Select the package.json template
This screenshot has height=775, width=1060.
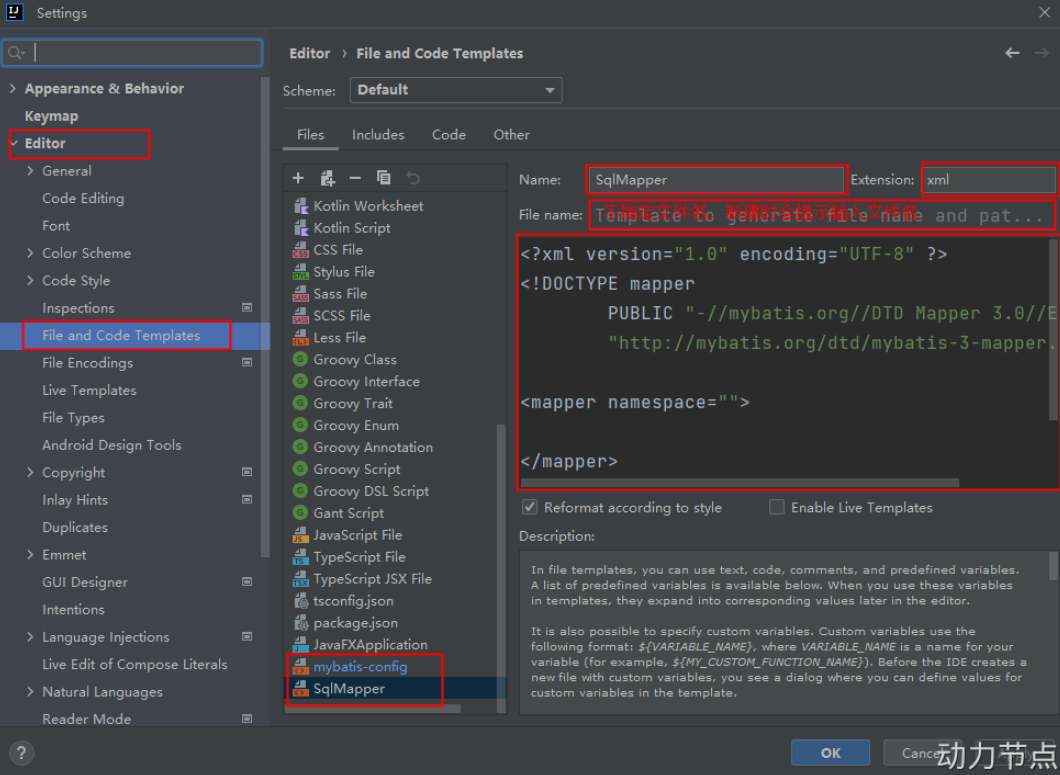tap(355, 623)
